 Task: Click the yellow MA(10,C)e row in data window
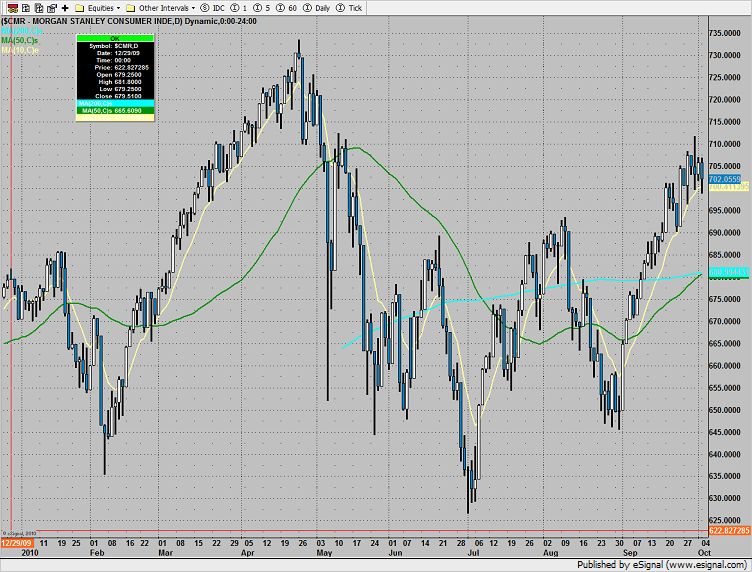(x=115, y=117)
